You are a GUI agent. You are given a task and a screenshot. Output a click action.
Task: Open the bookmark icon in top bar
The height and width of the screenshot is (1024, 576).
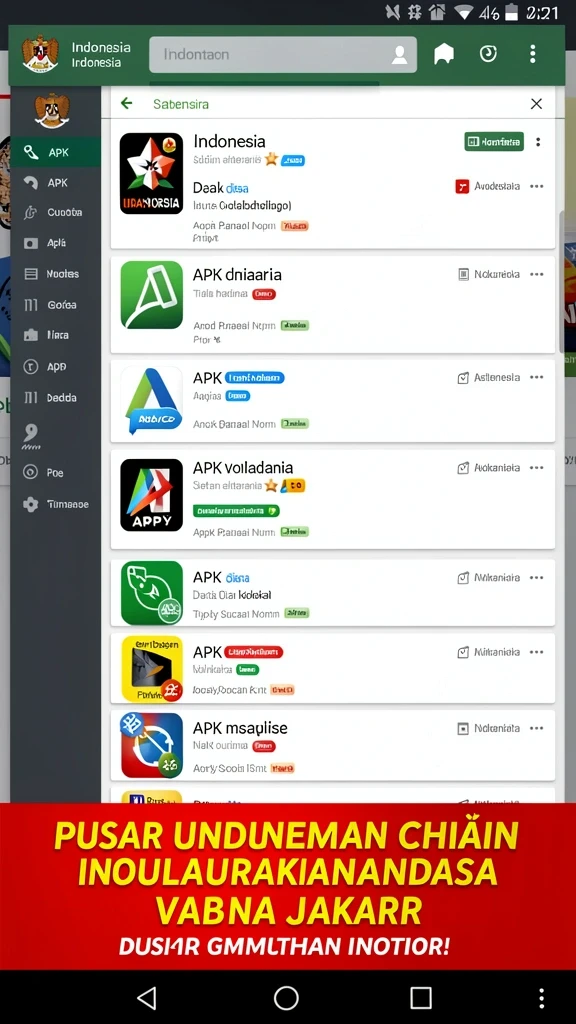[x=444, y=54]
